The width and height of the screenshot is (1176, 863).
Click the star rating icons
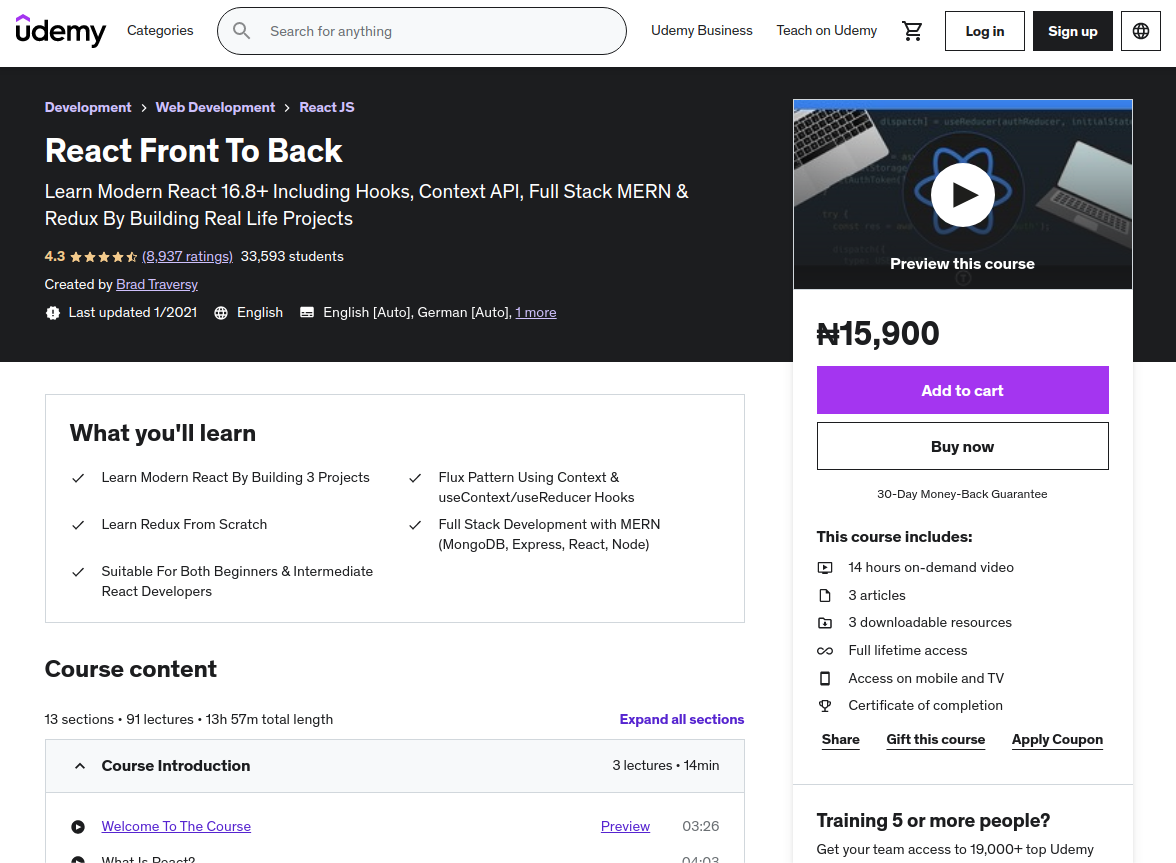104,256
